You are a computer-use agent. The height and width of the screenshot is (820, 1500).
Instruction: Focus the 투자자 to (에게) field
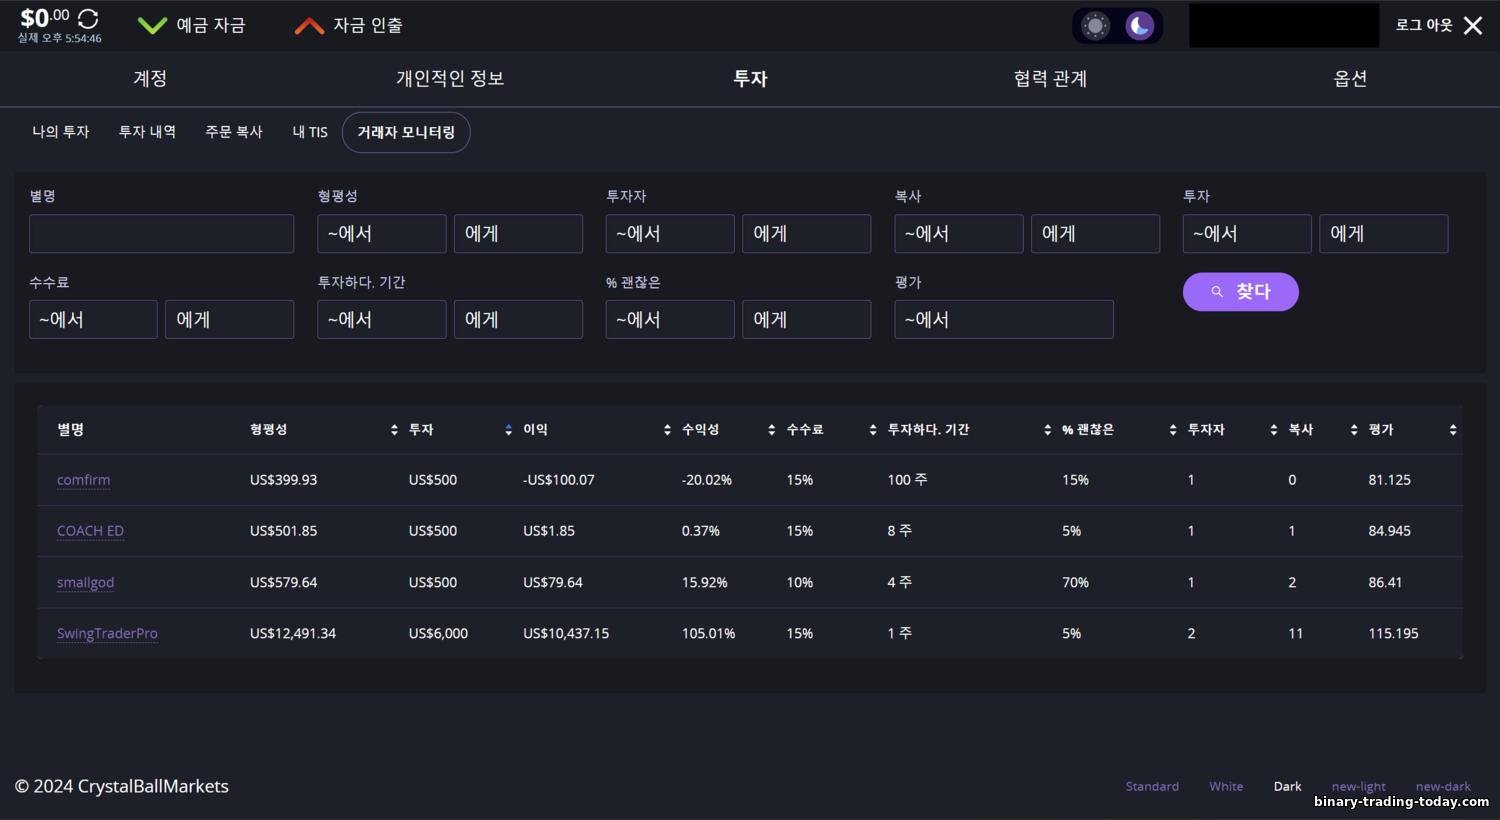coord(807,233)
